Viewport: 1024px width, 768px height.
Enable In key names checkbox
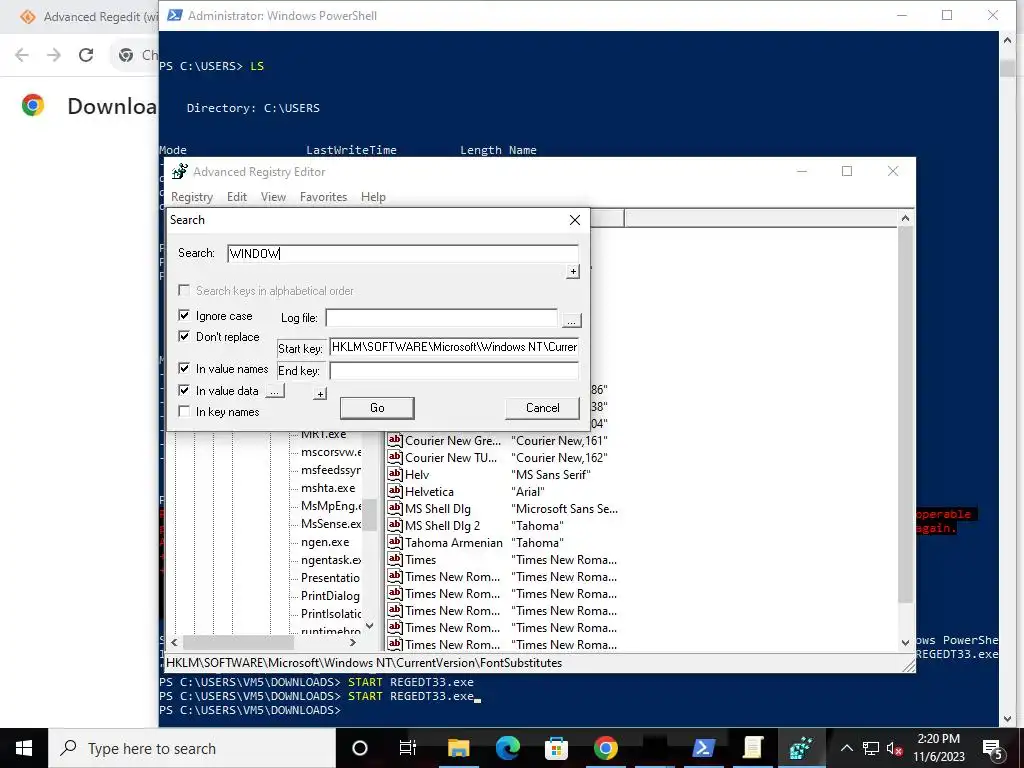[x=184, y=411]
